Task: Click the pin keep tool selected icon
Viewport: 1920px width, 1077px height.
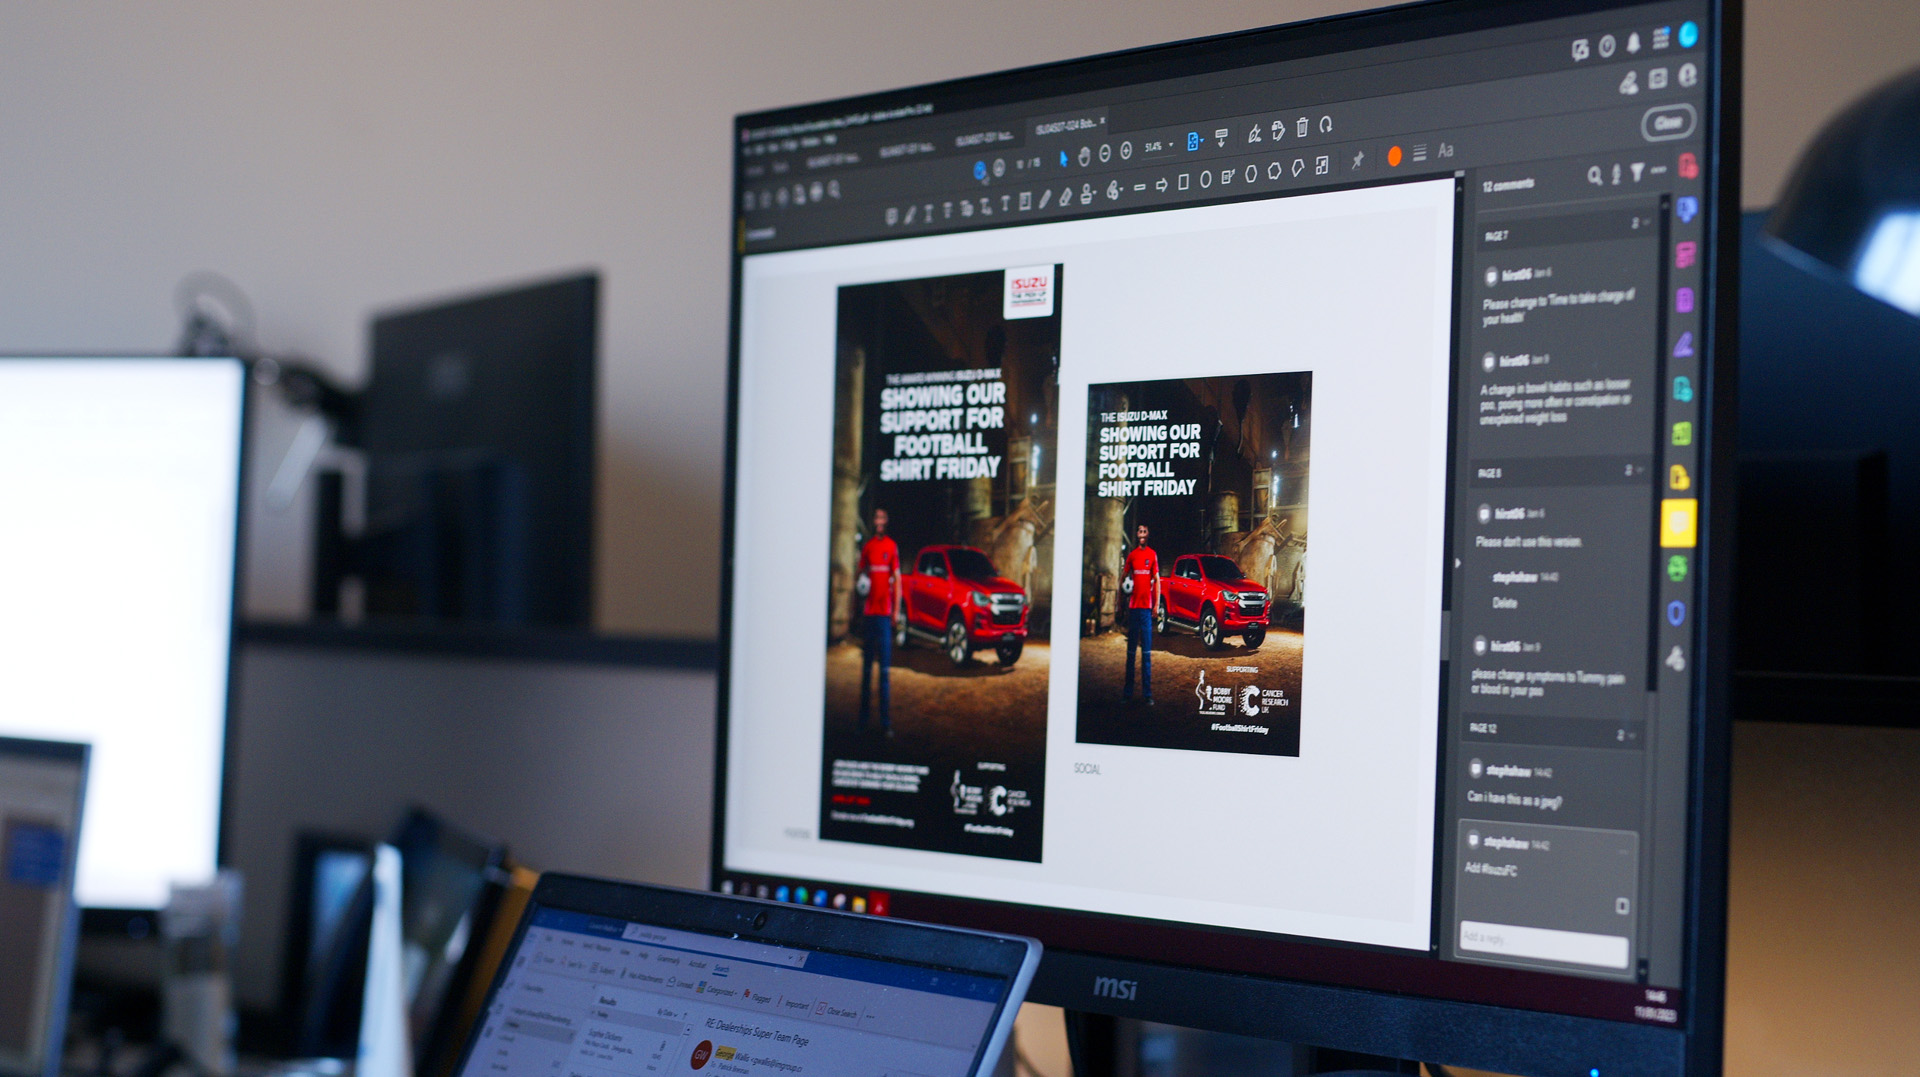Action: point(1357,160)
